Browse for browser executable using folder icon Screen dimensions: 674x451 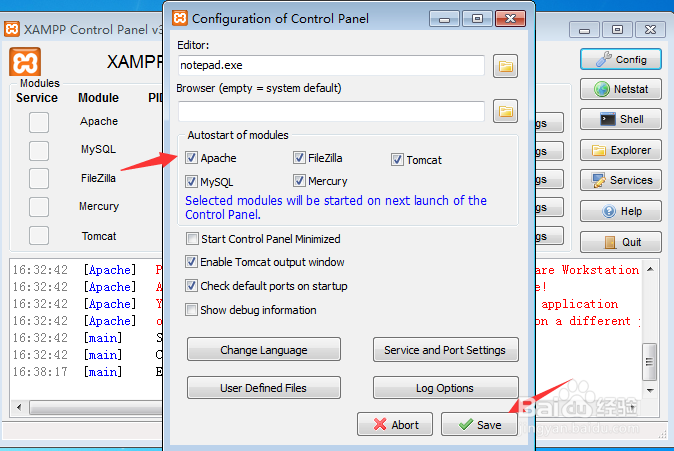click(505, 112)
